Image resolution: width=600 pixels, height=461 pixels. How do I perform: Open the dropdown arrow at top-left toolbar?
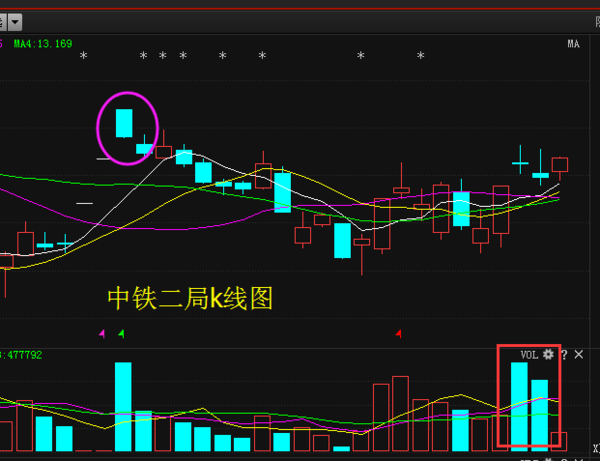tap(15, 22)
